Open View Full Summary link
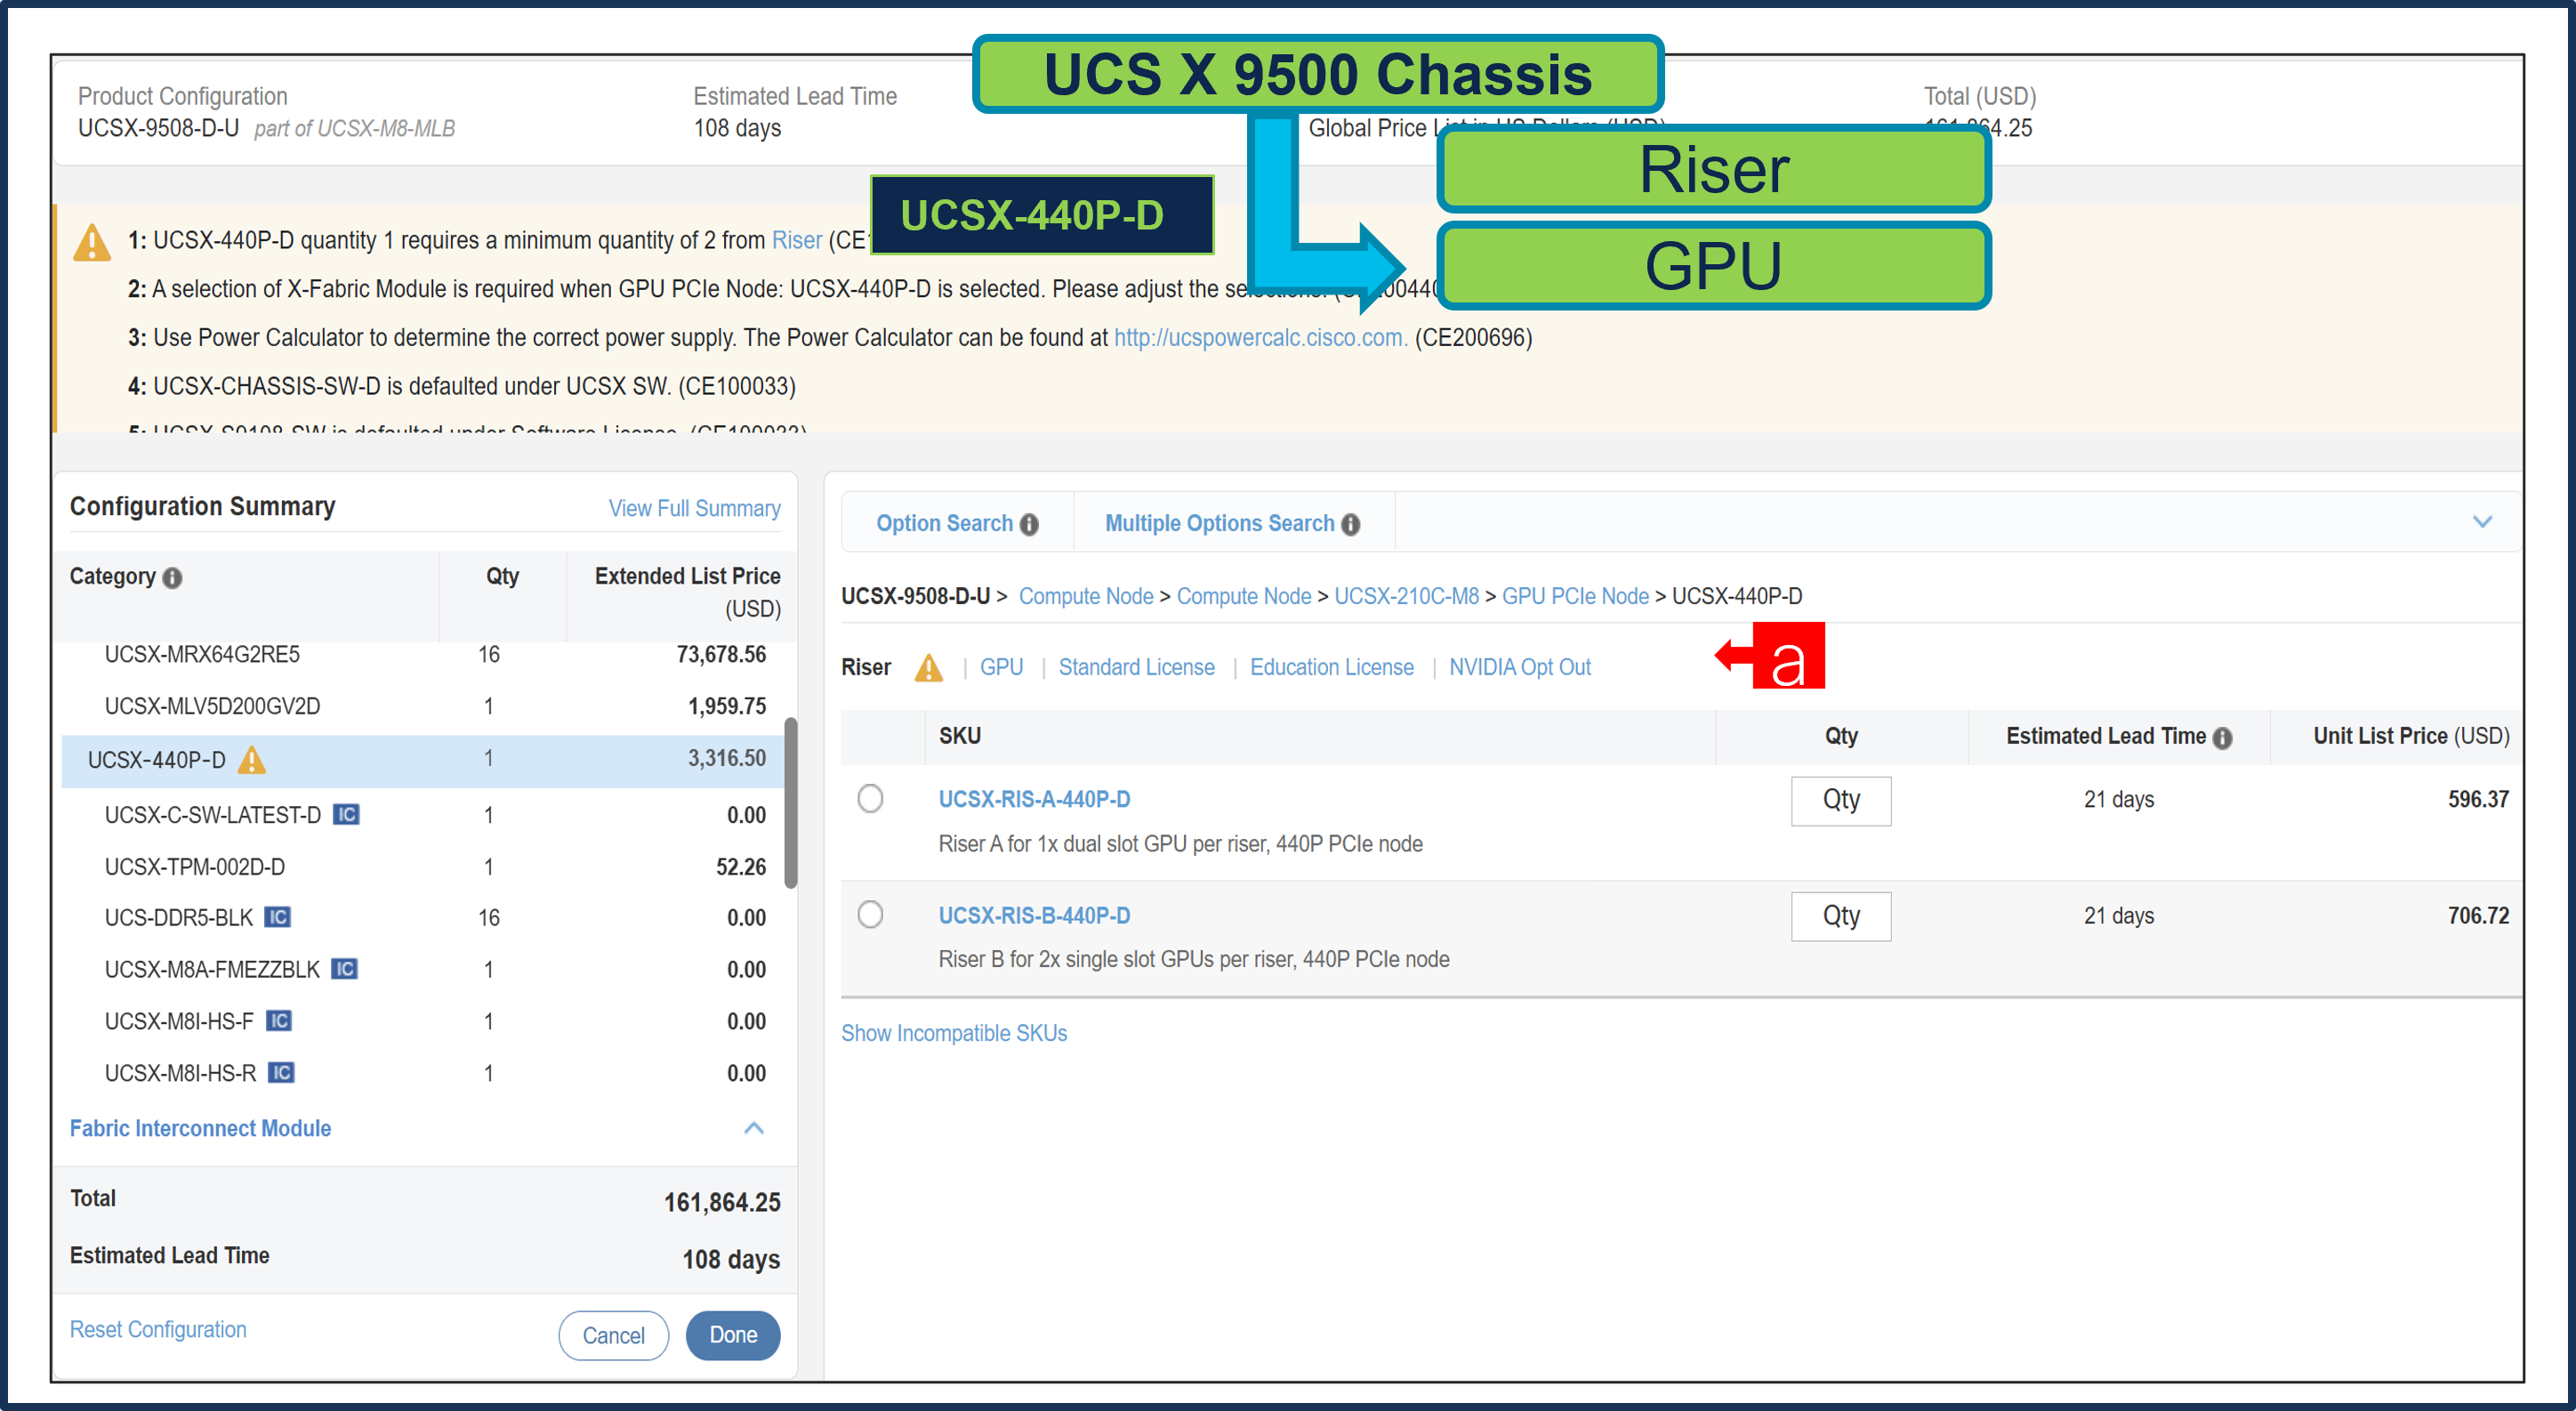Viewport: 2576px width, 1411px height. pyautogui.click(x=694, y=508)
